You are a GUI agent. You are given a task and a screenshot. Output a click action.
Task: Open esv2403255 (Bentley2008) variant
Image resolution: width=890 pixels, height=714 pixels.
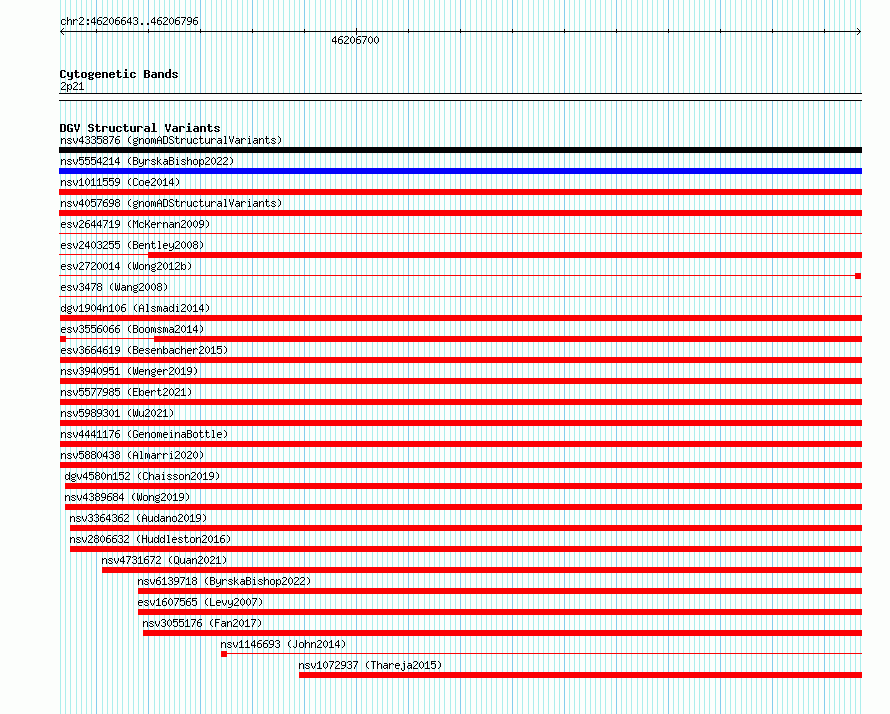pos(132,245)
